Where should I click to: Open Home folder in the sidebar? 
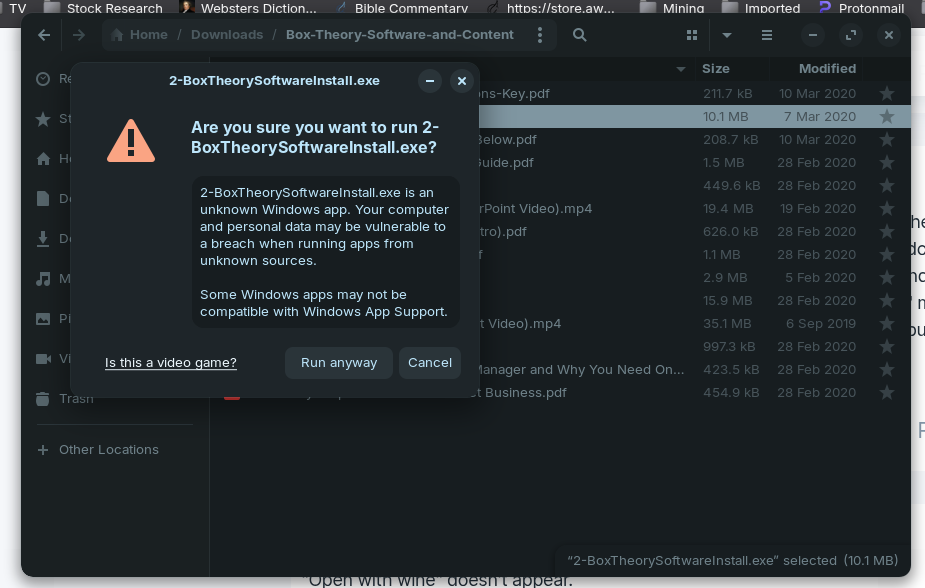coord(53,159)
